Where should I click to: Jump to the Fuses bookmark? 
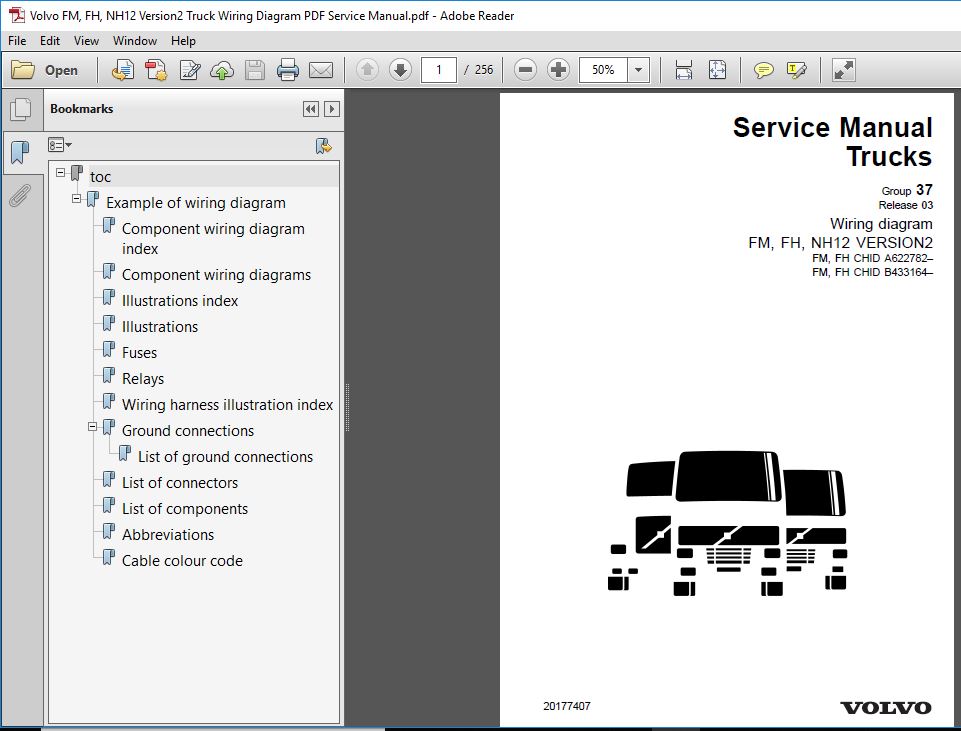click(139, 353)
